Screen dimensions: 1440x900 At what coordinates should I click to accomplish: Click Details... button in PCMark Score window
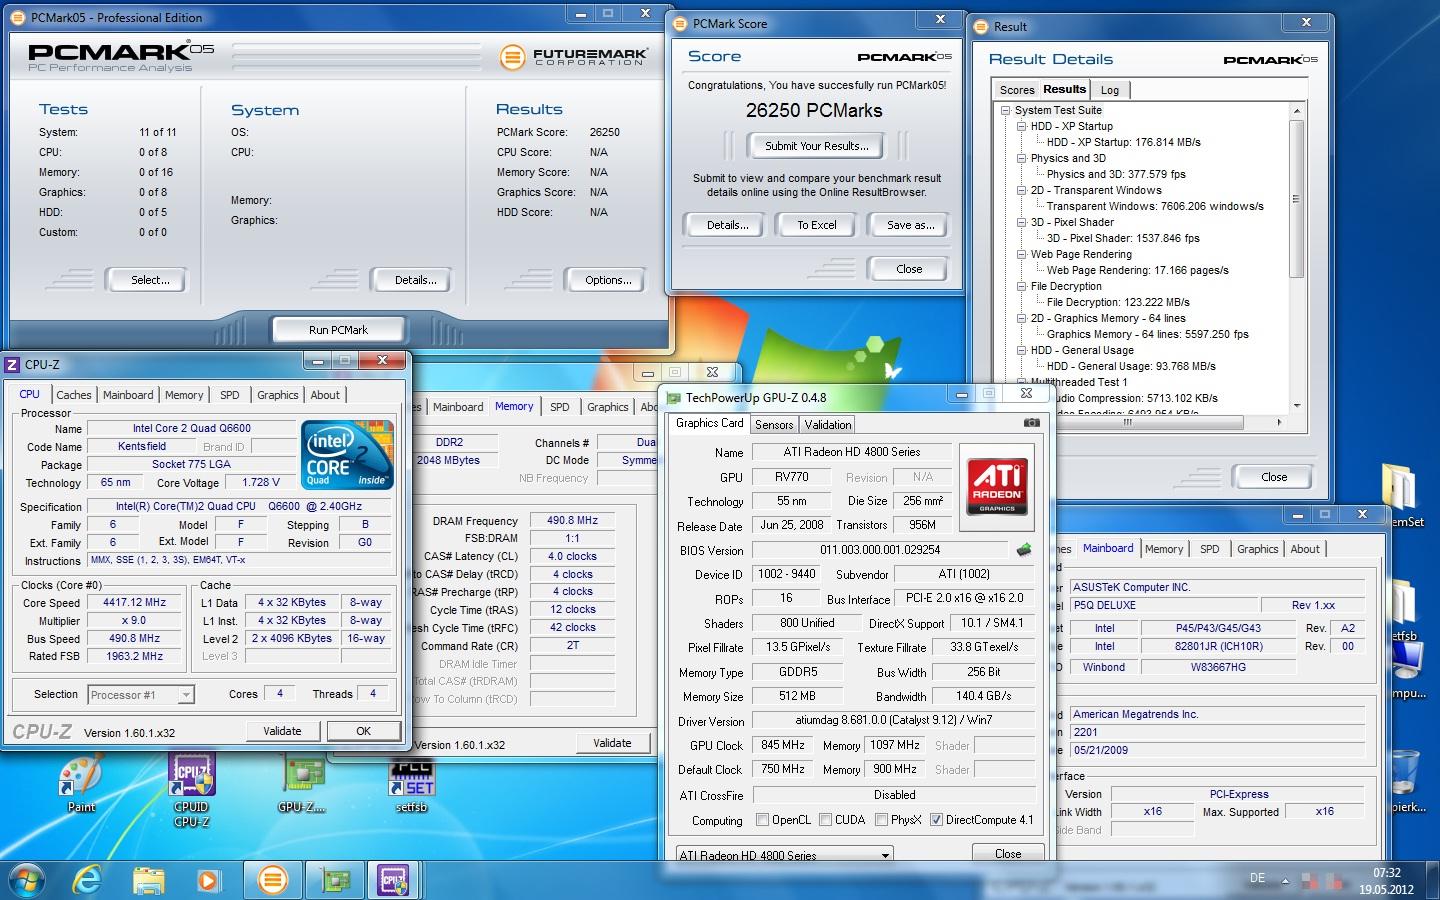727,225
